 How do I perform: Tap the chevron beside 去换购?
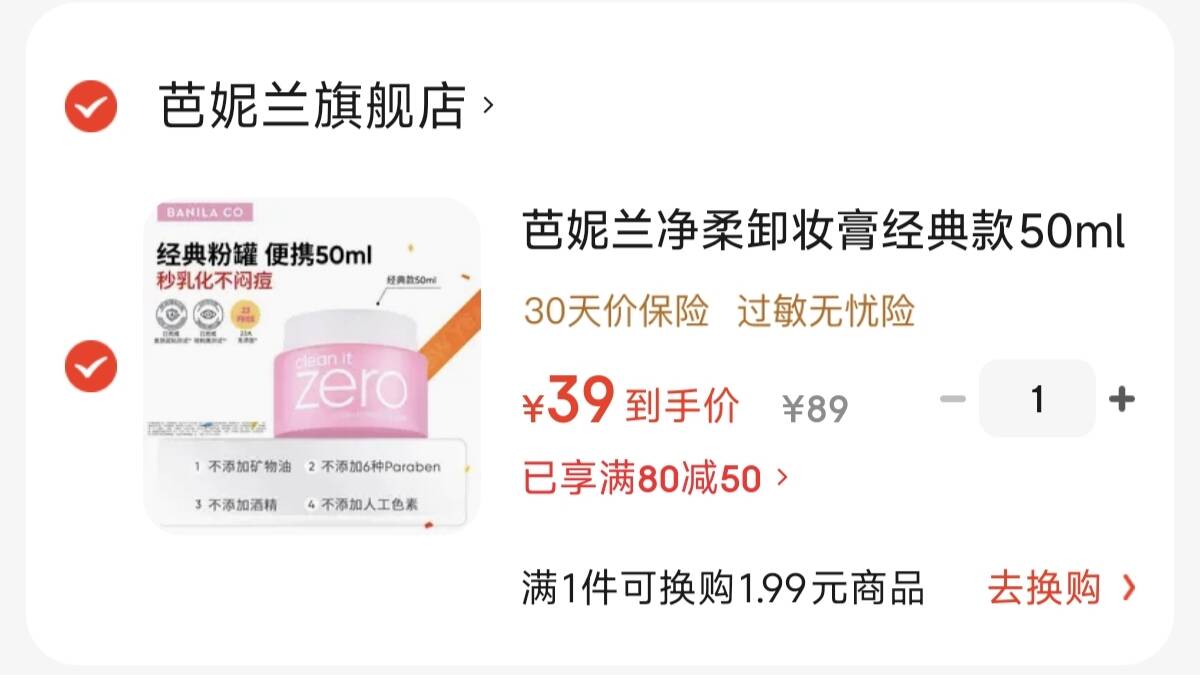(1129, 588)
